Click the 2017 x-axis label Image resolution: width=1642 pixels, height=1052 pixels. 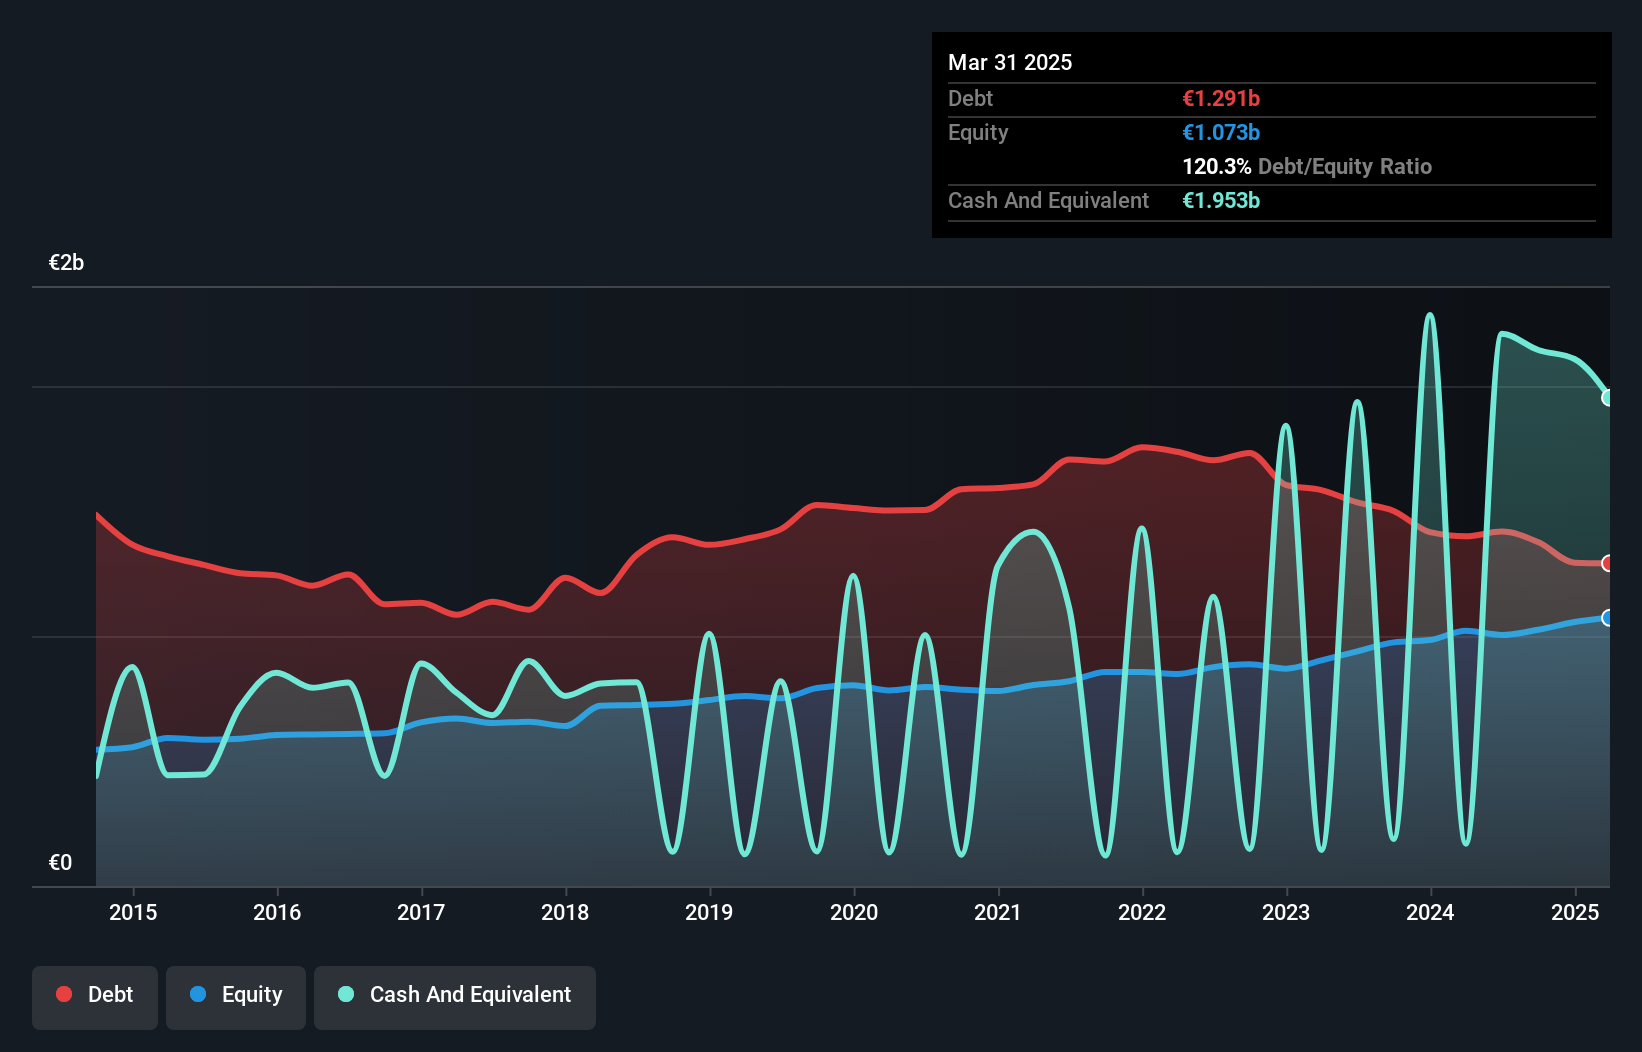click(x=421, y=912)
